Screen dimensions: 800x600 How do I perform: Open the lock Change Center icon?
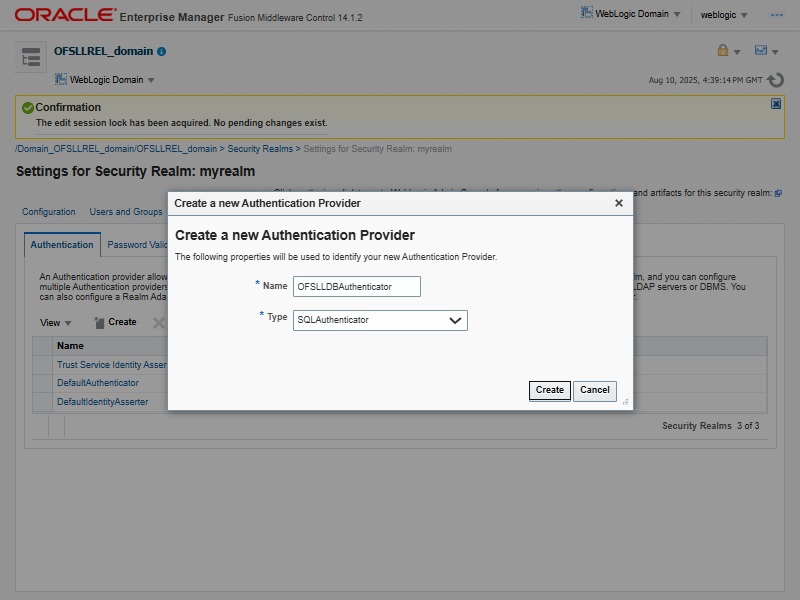pos(723,50)
